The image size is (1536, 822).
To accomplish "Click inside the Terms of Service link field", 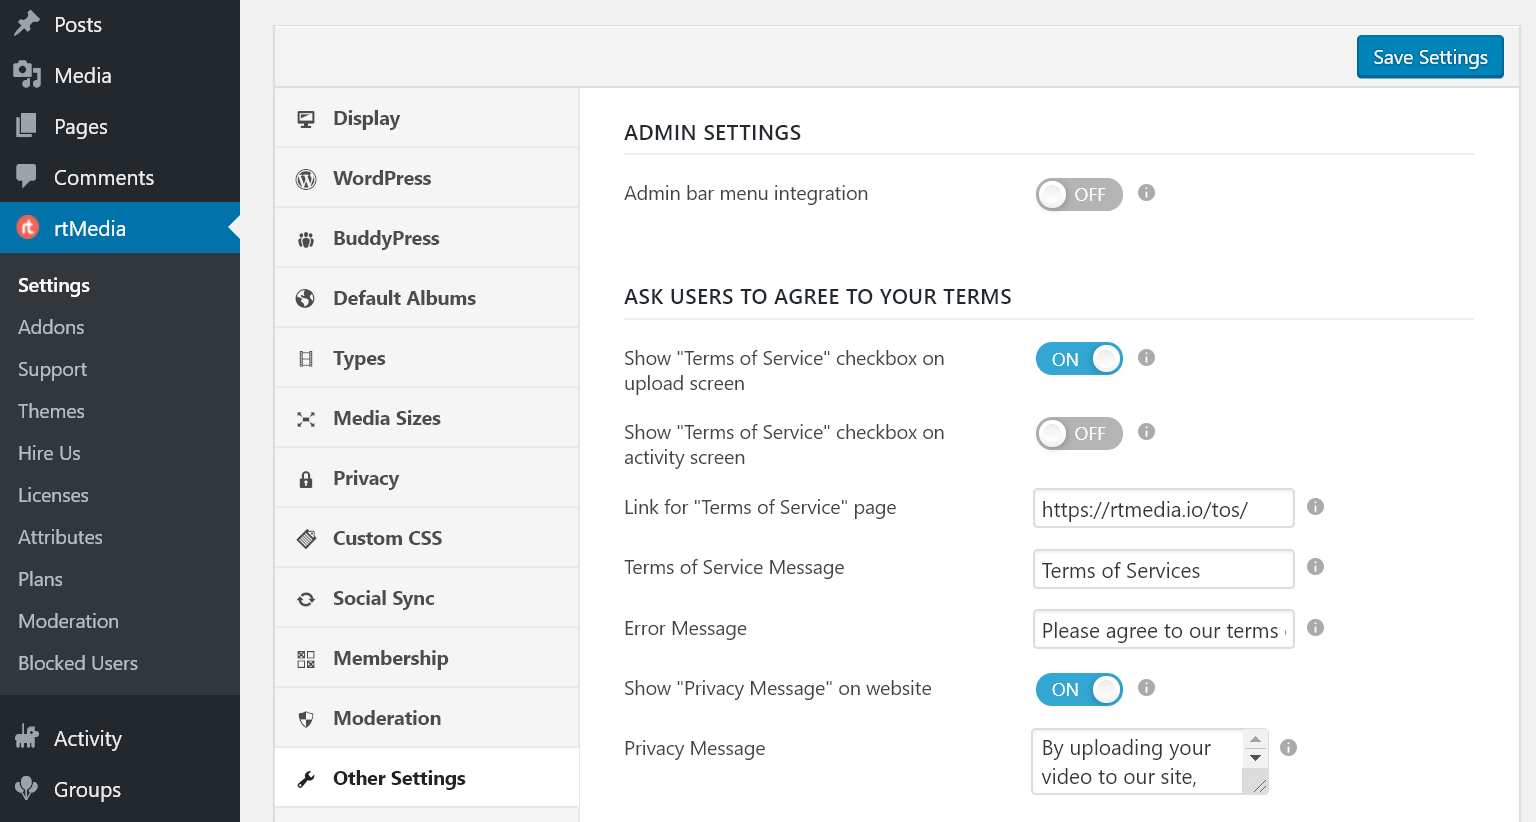I will [x=1163, y=508].
